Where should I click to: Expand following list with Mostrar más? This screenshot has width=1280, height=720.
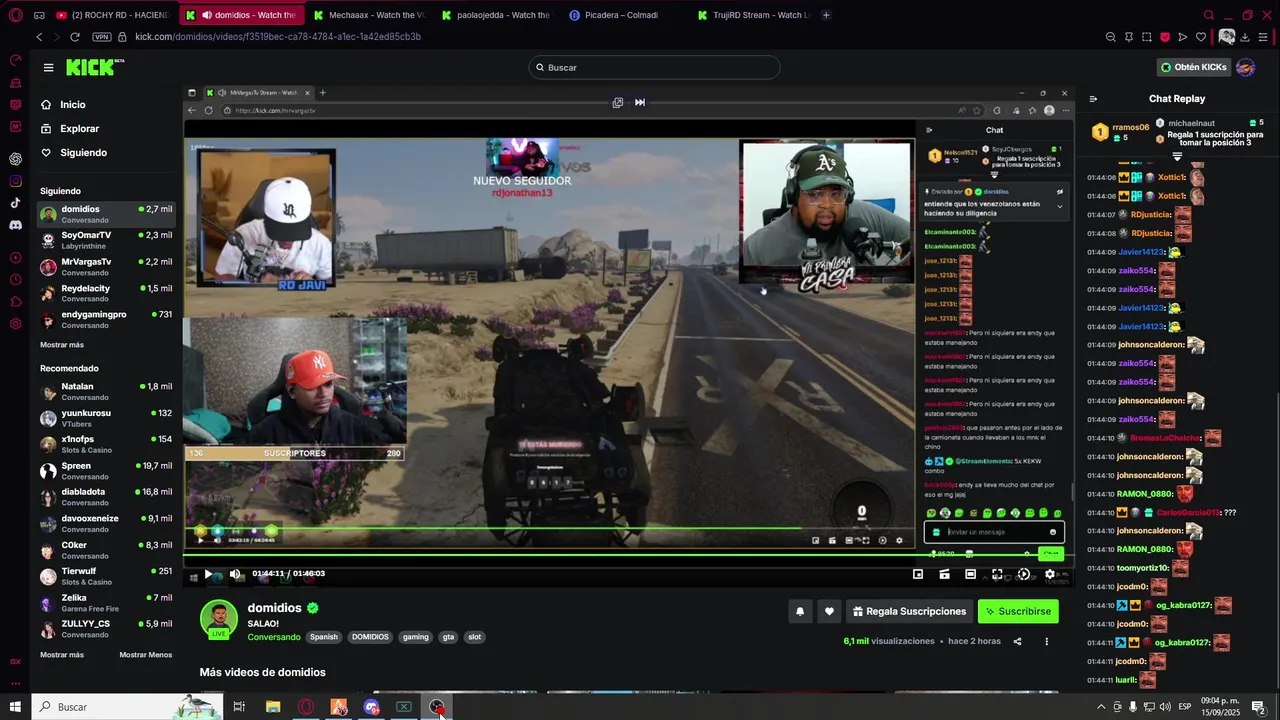[62, 344]
